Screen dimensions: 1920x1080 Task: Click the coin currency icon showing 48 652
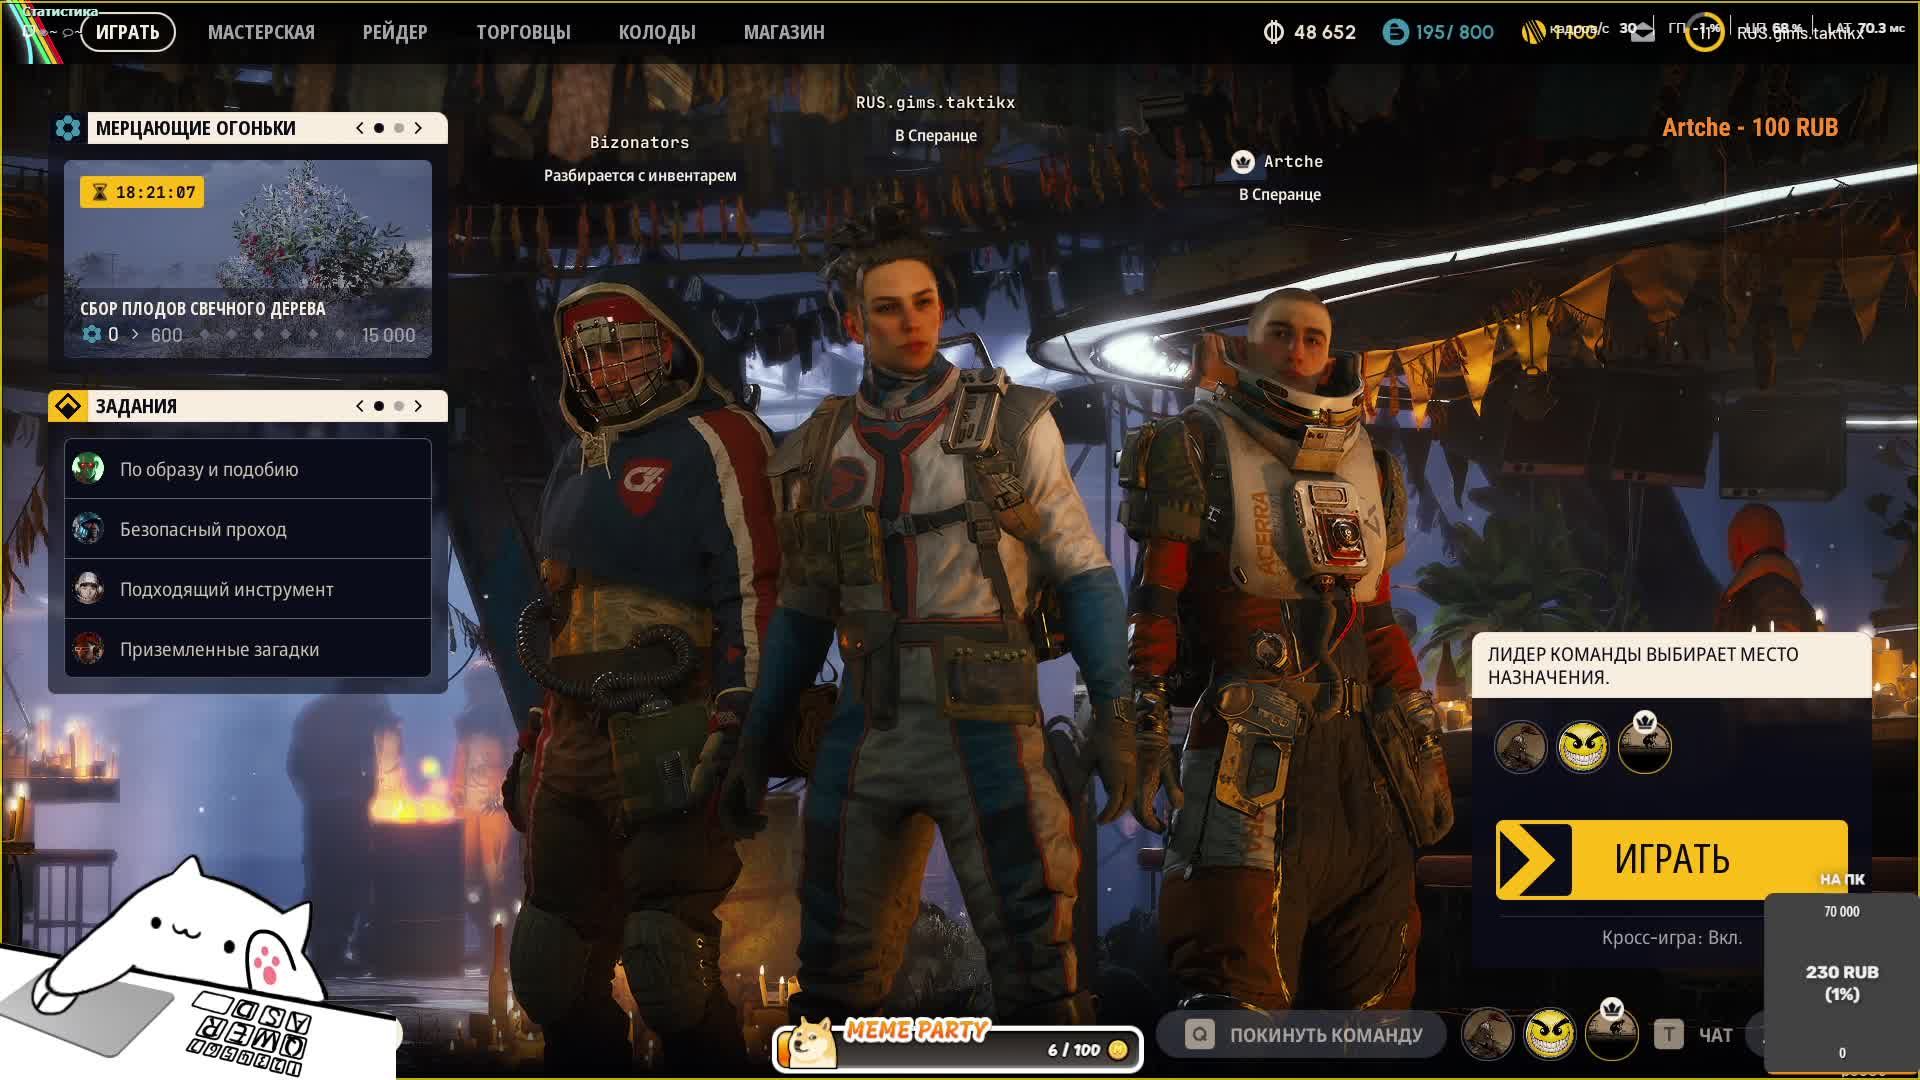(1273, 32)
